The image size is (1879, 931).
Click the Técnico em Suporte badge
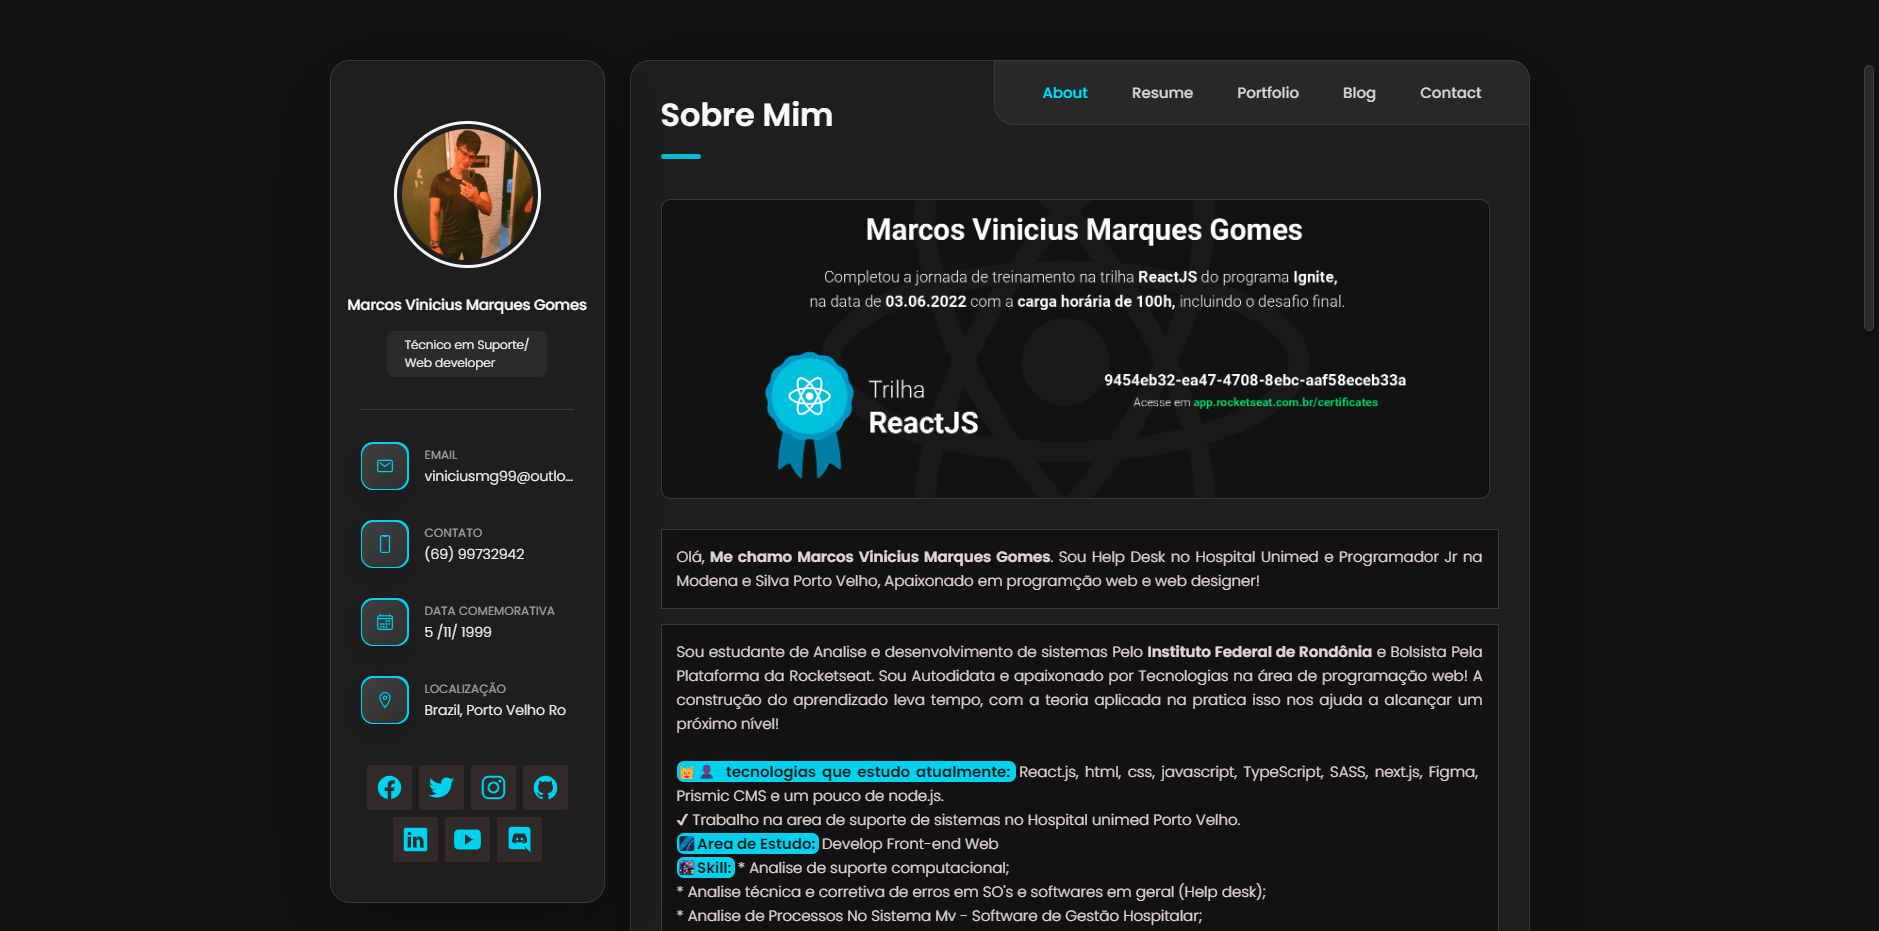(x=466, y=353)
